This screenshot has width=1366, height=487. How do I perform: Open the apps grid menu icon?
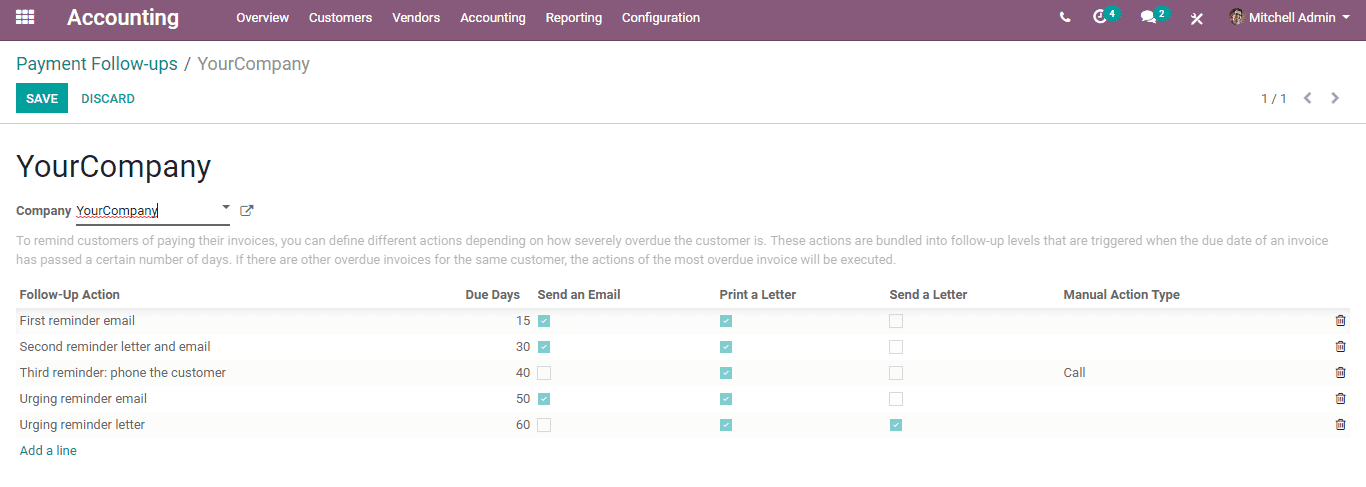25,17
